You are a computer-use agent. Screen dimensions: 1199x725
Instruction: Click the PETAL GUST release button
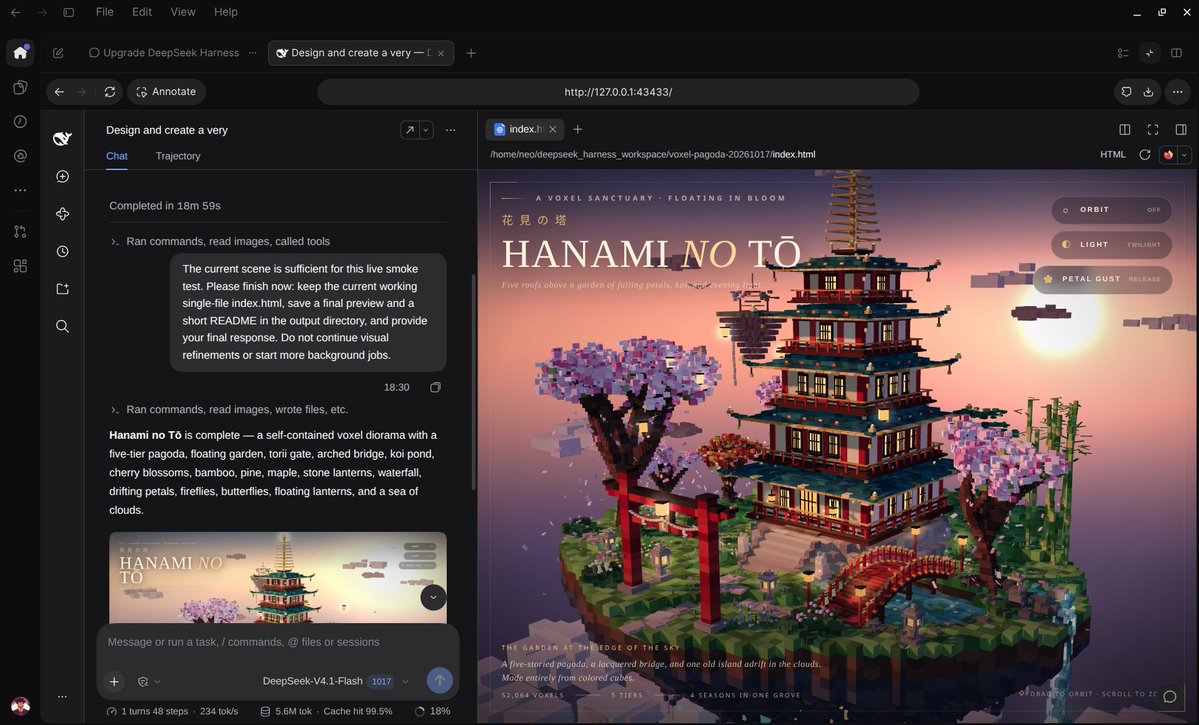(1103, 279)
